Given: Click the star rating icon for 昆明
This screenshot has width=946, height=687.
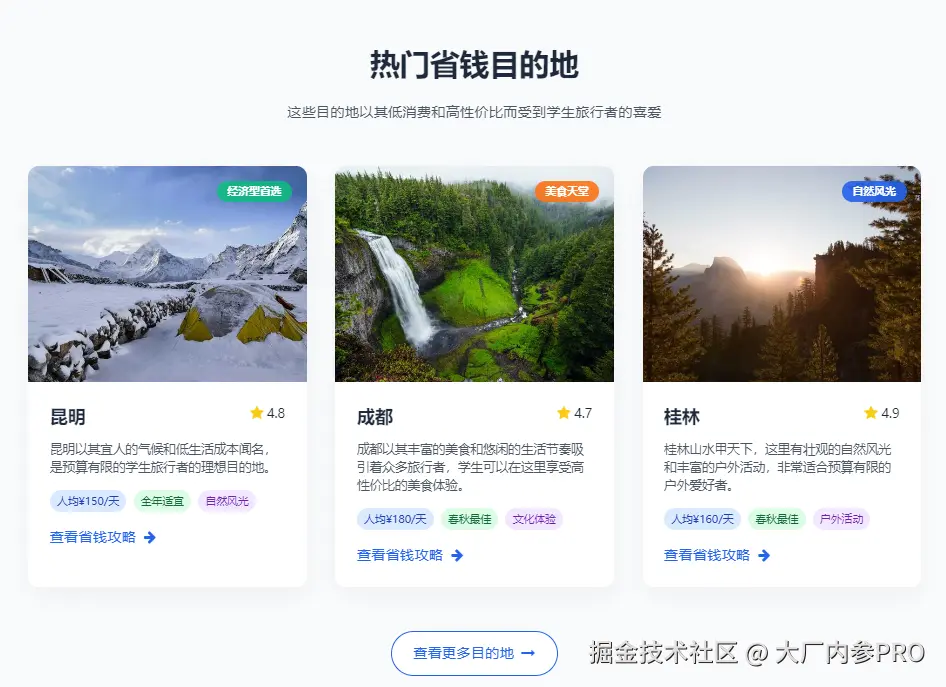Looking at the screenshot, I should click(x=256, y=413).
